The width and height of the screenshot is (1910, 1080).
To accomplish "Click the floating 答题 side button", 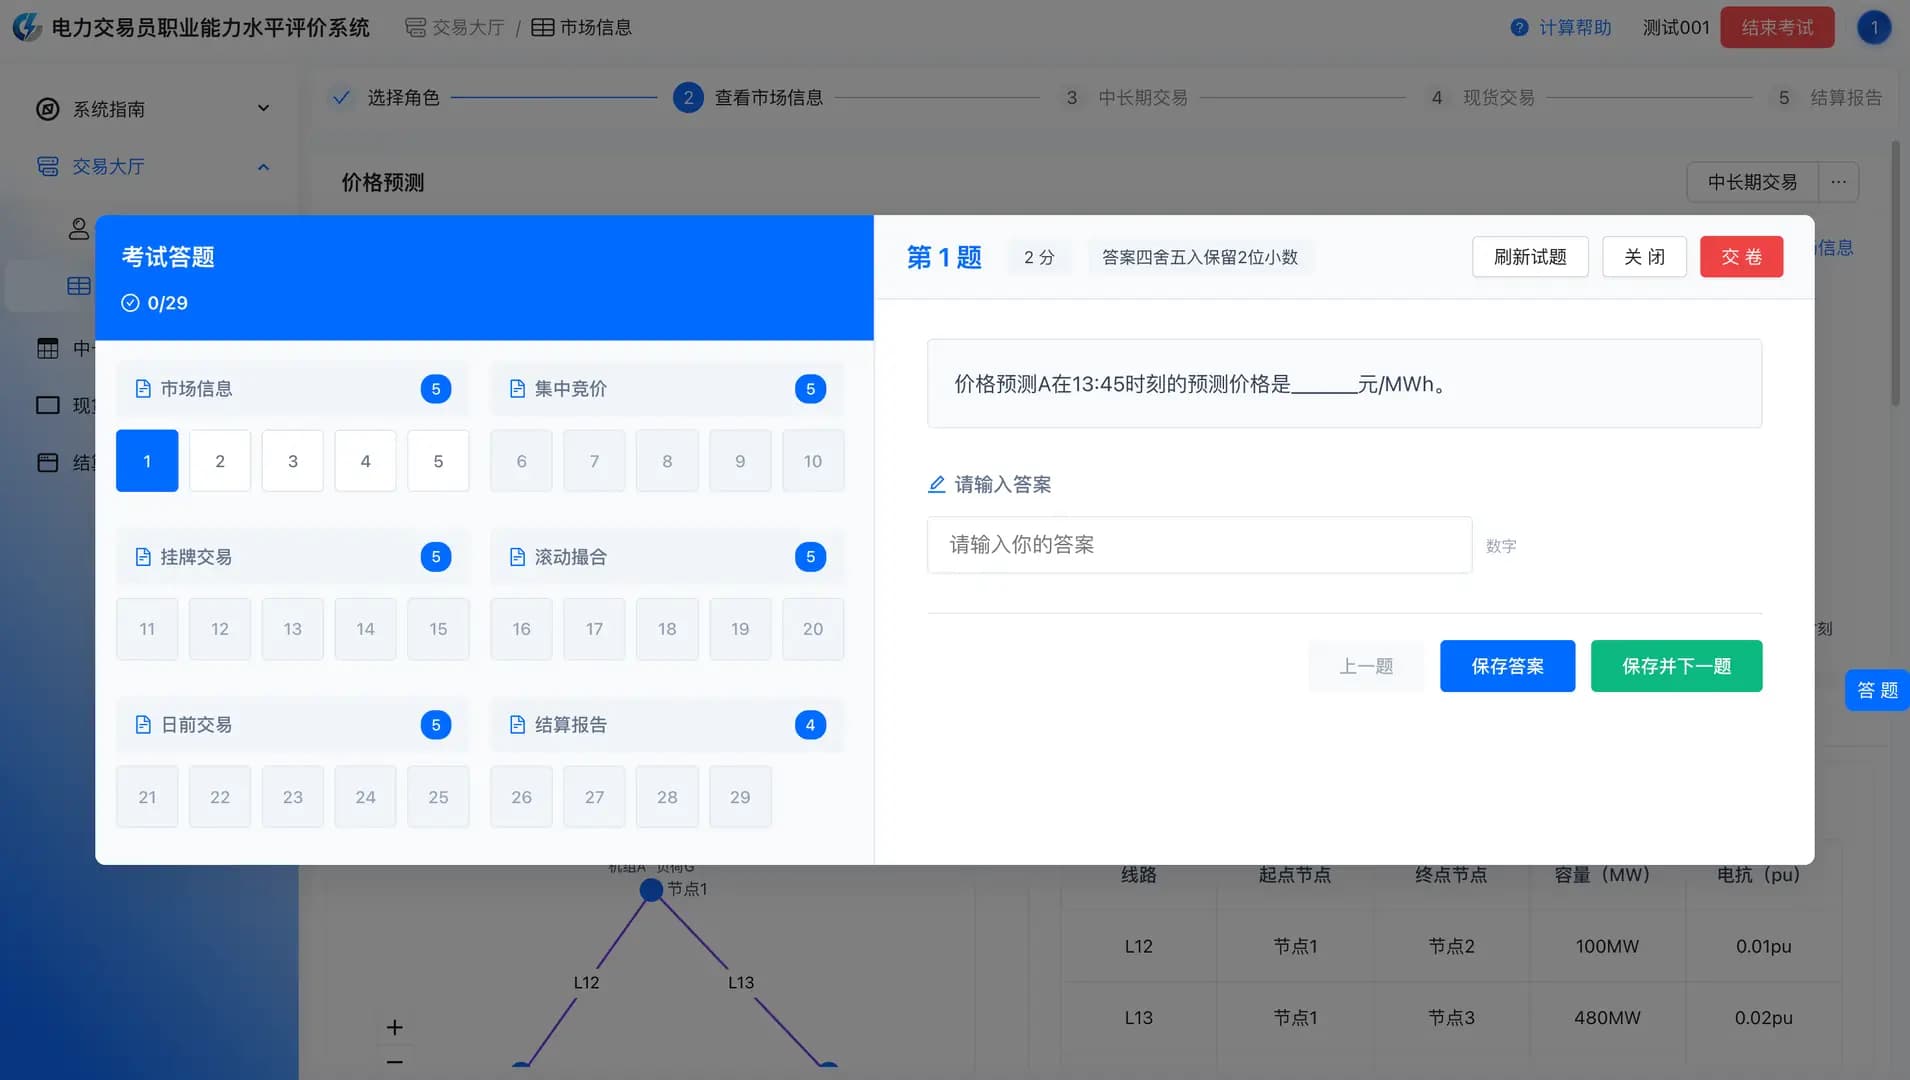I will tap(1877, 690).
